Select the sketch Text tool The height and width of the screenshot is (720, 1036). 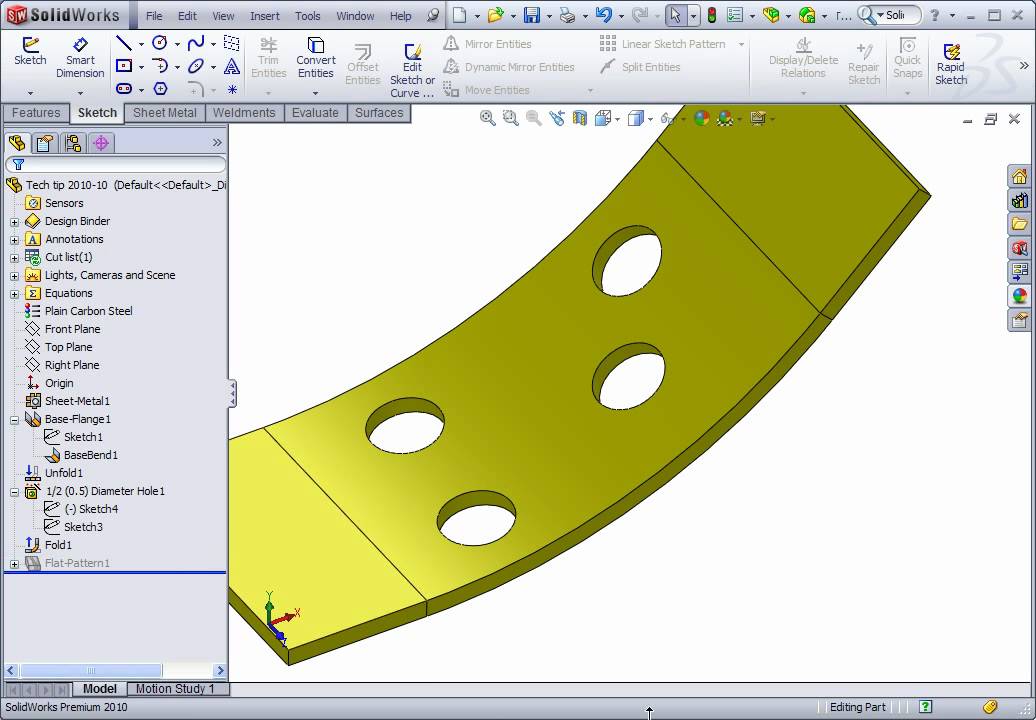[x=232, y=66]
